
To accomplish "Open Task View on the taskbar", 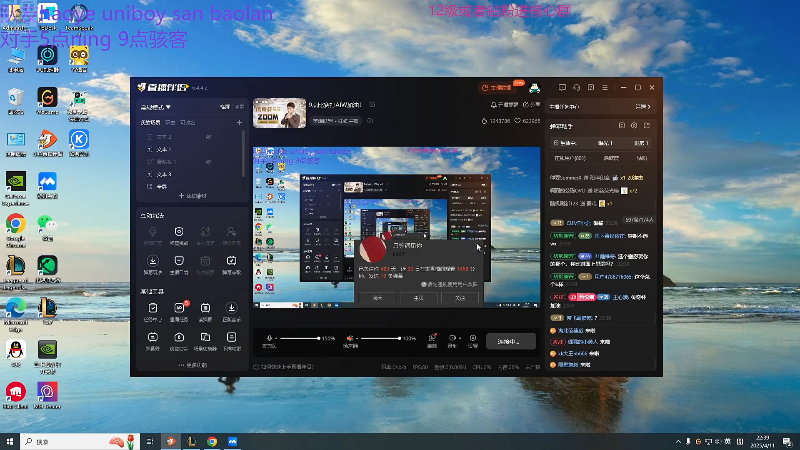I will [150, 441].
